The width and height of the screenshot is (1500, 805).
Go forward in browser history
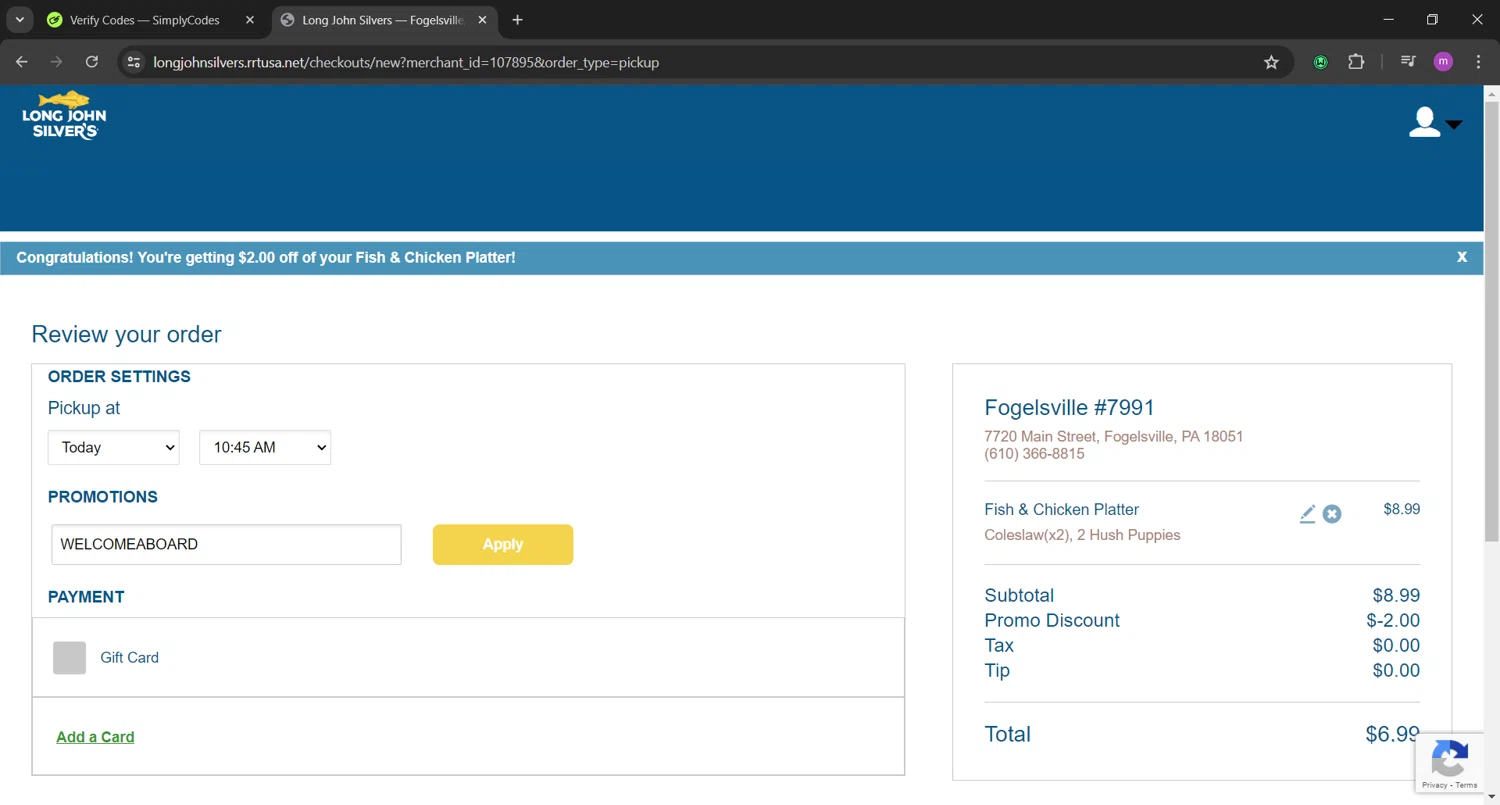57,62
